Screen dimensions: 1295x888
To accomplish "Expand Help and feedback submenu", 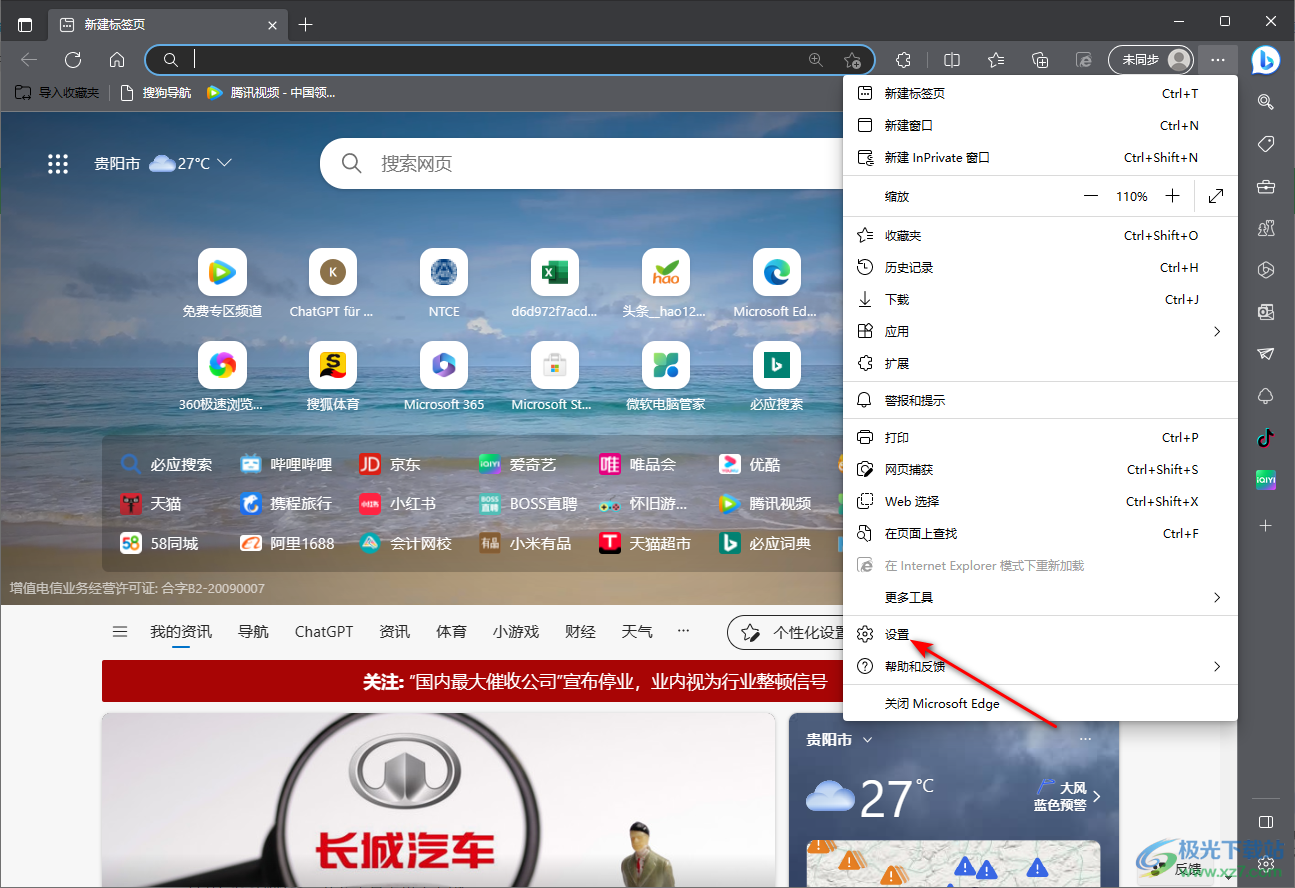I will tap(1040, 666).
